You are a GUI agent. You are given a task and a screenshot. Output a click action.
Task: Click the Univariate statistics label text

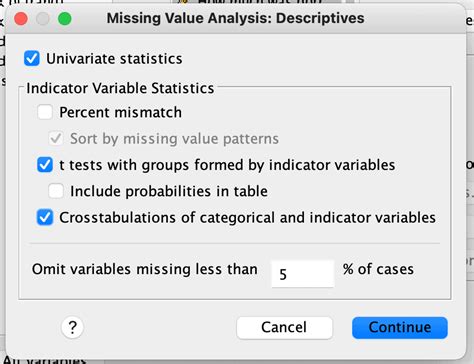coord(114,59)
